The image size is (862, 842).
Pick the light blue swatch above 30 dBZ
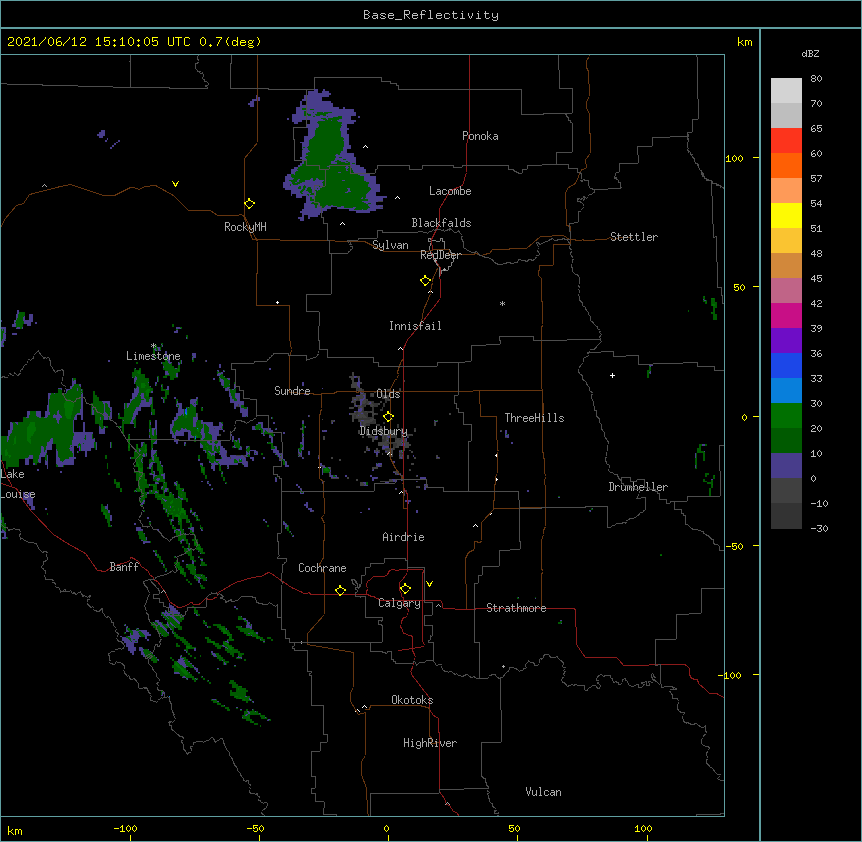[786, 390]
